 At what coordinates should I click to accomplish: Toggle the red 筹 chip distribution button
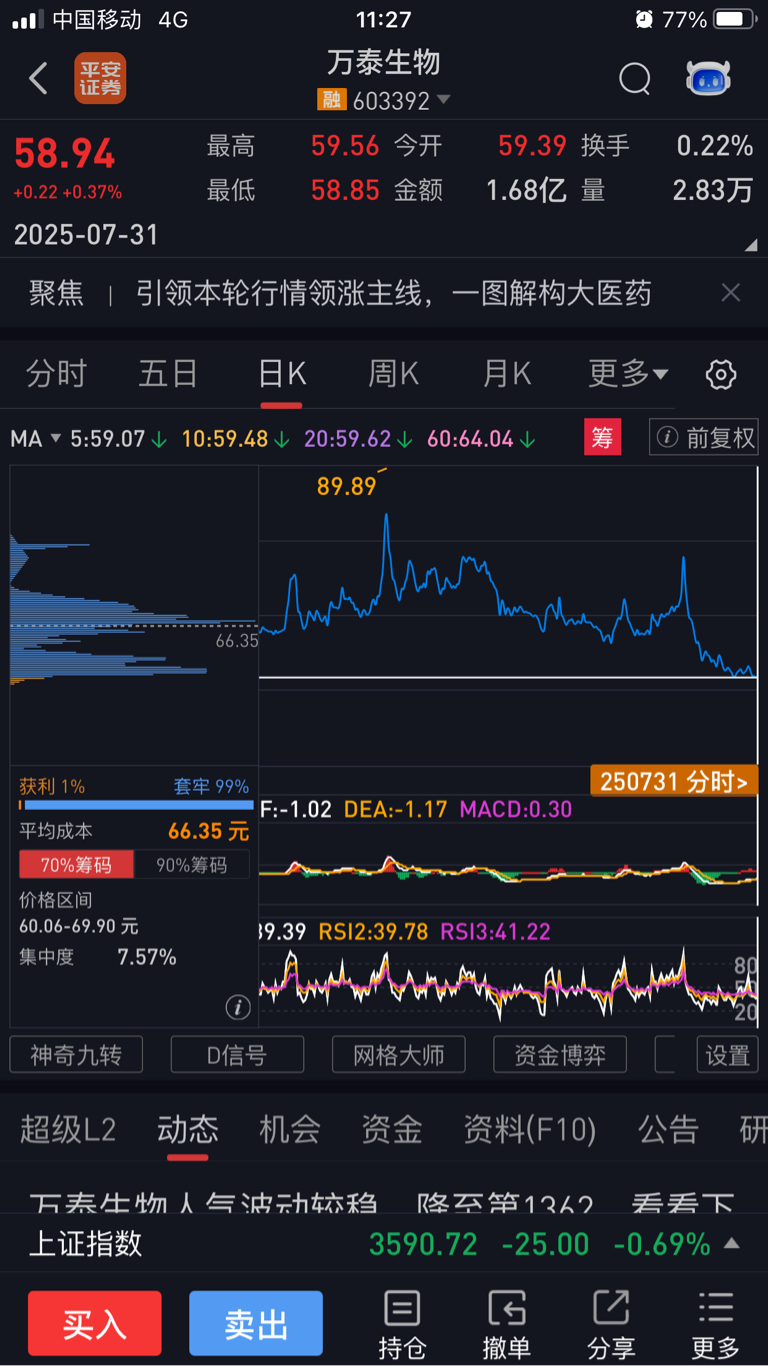pos(603,437)
